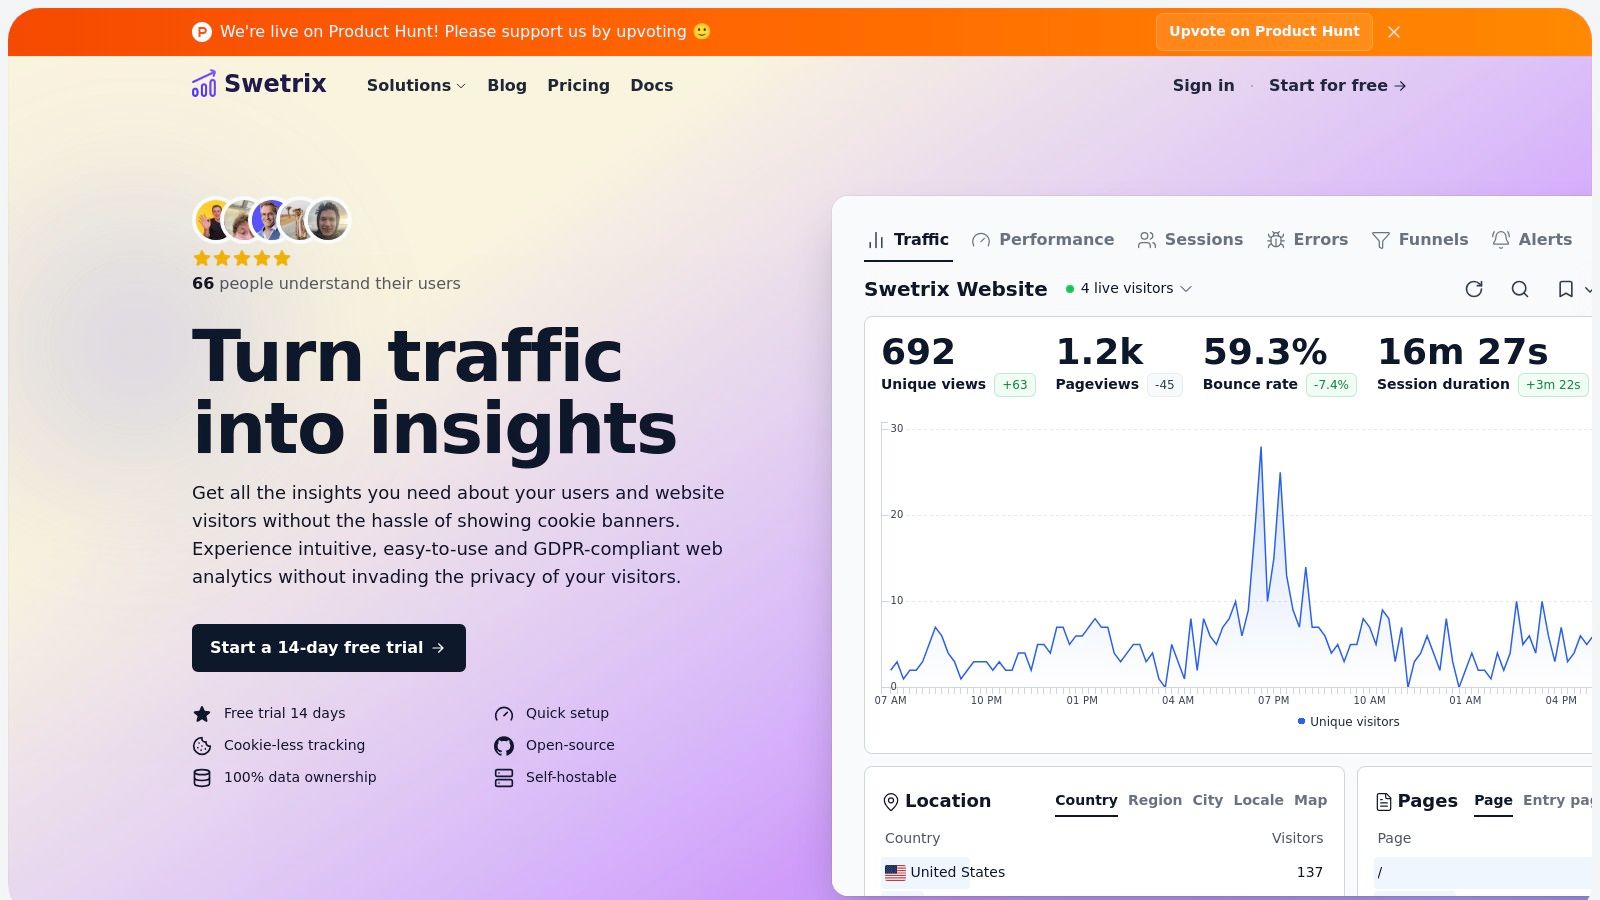1600x900 pixels.
Task: Expand the Solutions menu
Action: click(x=416, y=86)
